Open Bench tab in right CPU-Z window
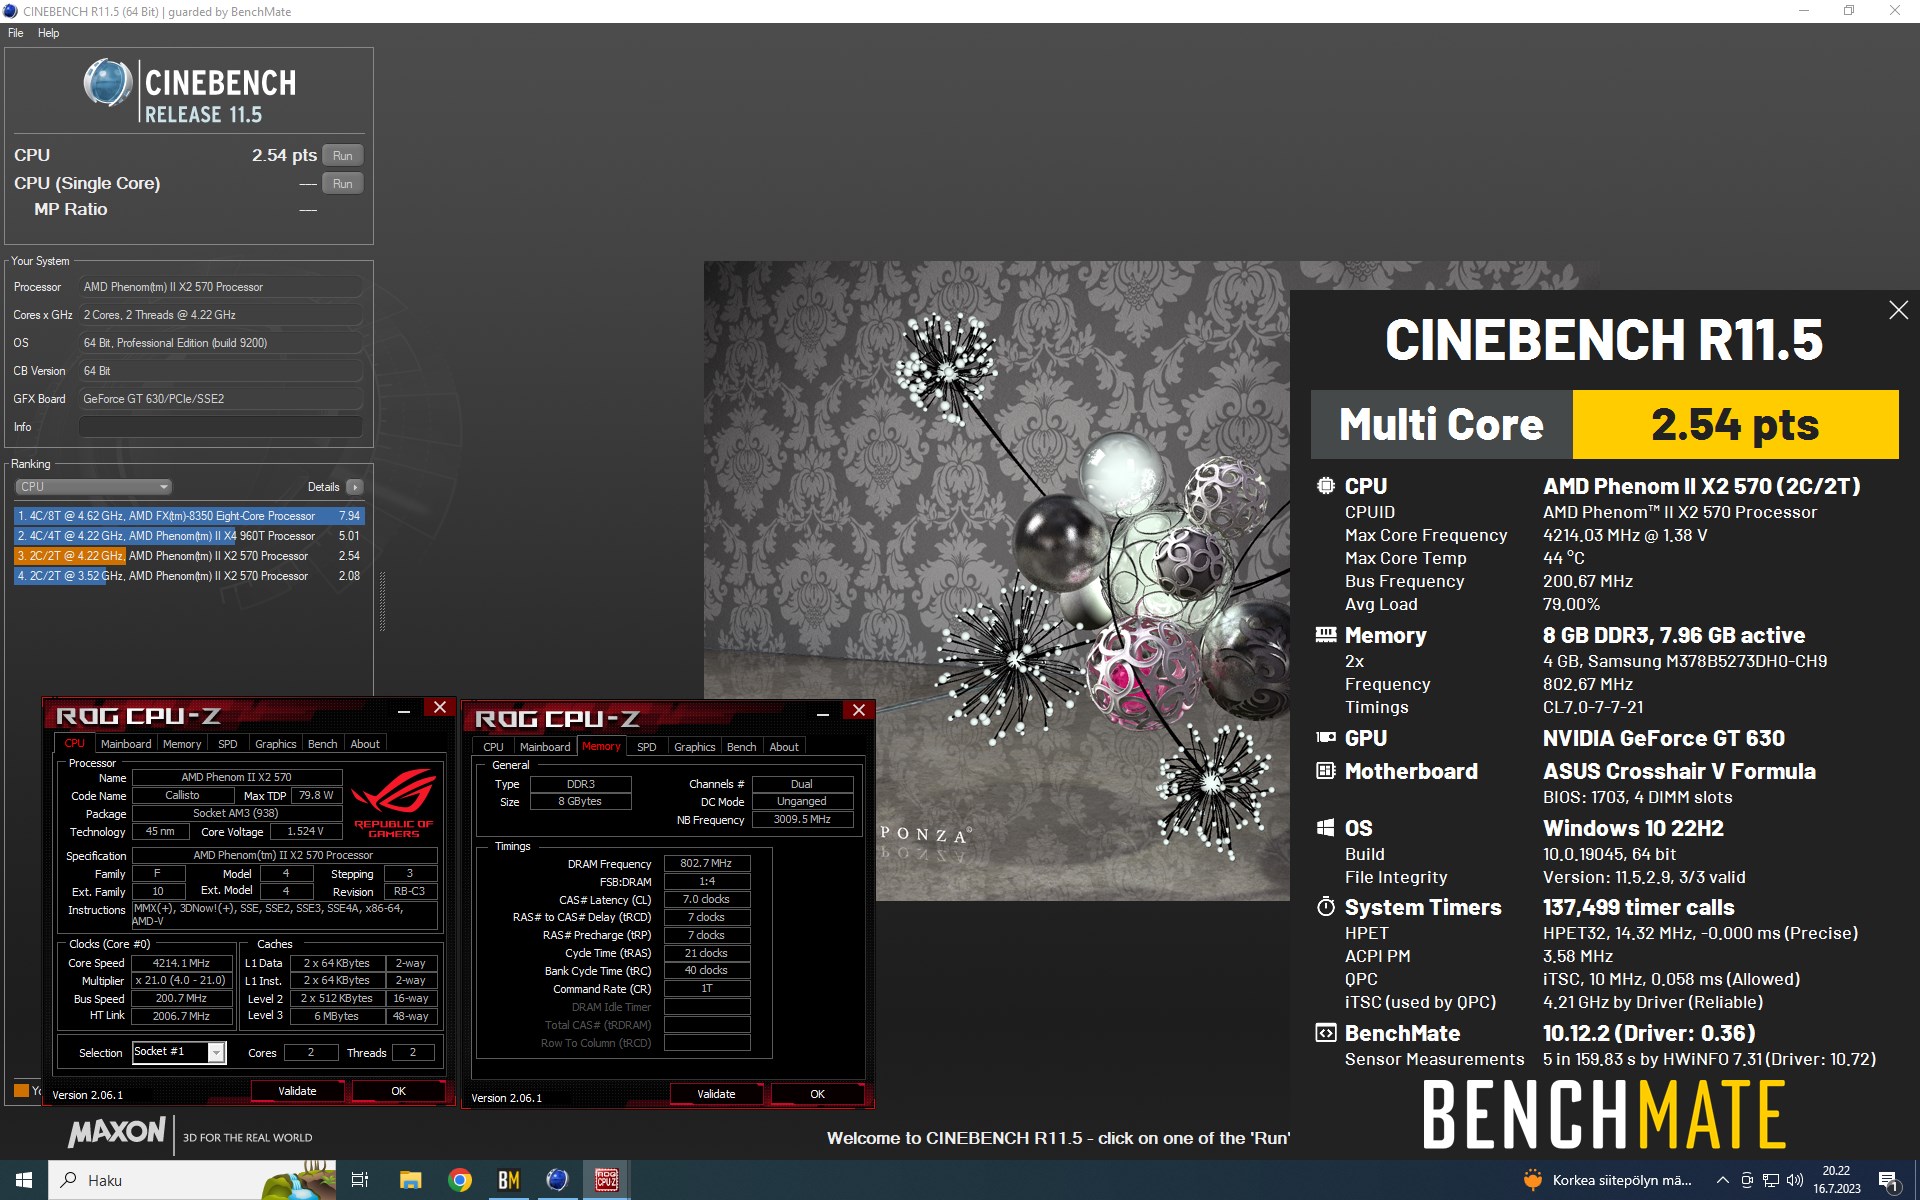Viewport: 1920px width, 1200px height. tap(741, 747)
